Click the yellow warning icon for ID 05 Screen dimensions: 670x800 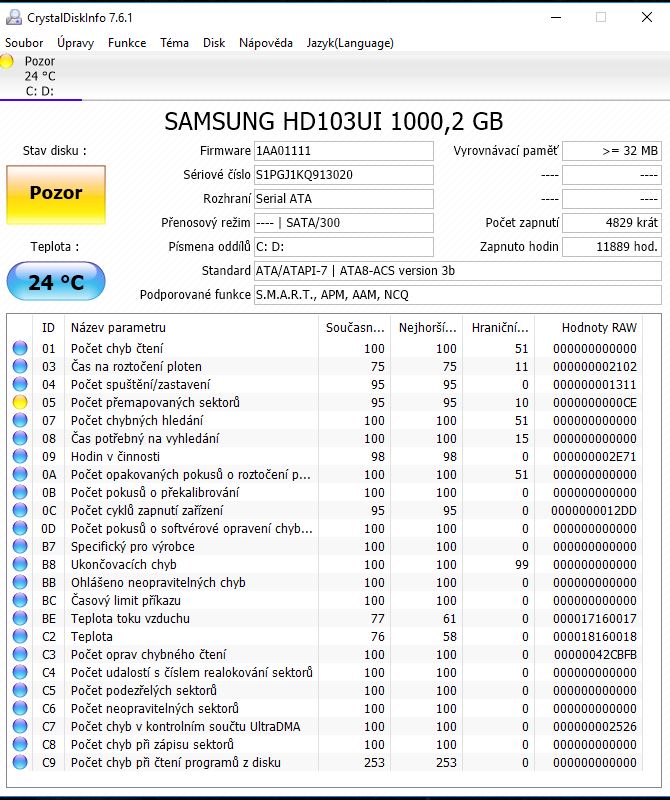click(20, 403)
